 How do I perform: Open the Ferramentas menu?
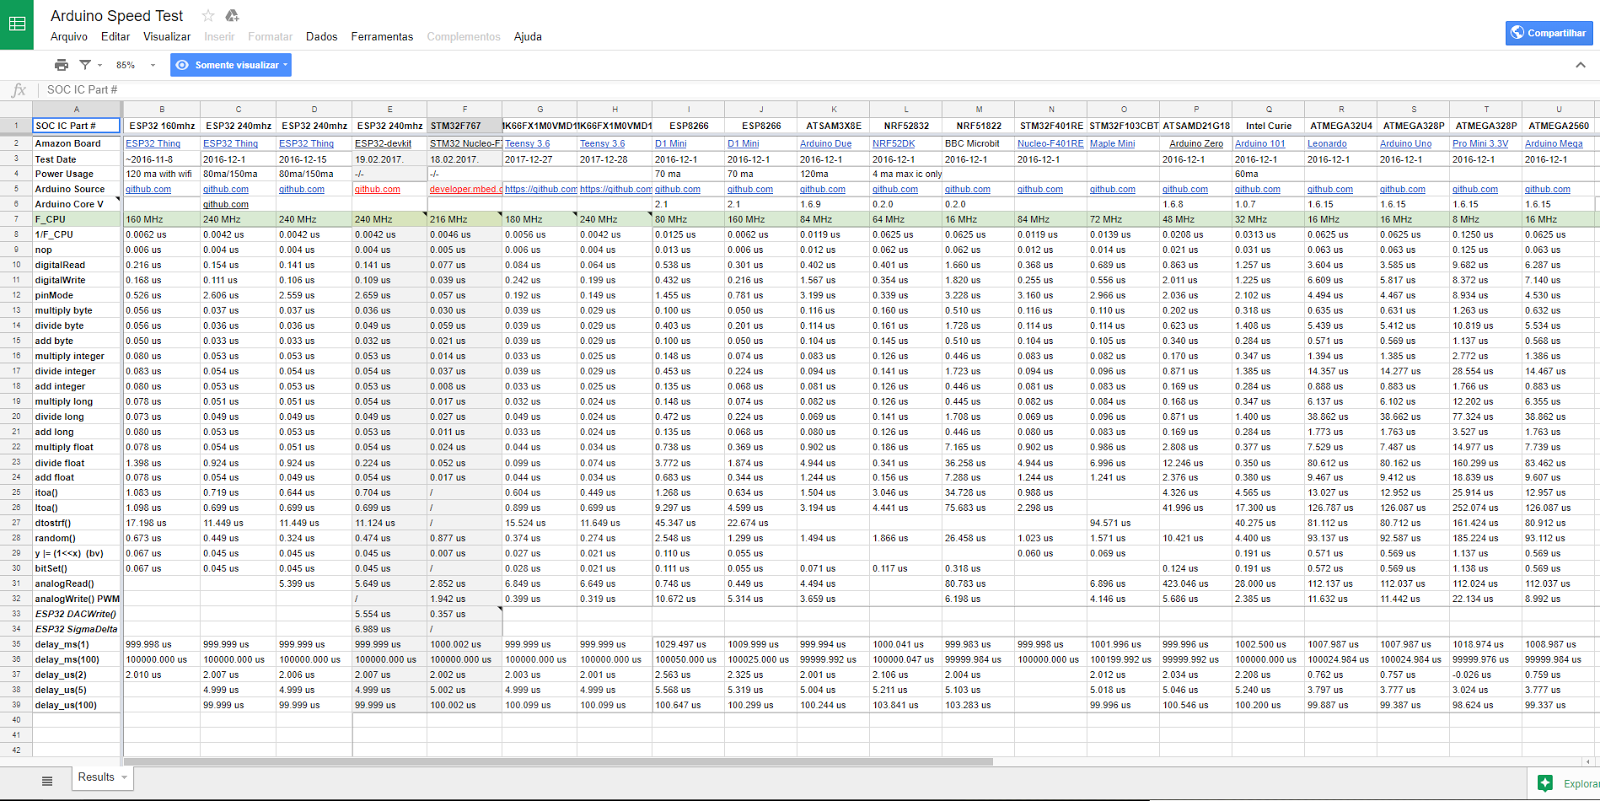point(381,37)
